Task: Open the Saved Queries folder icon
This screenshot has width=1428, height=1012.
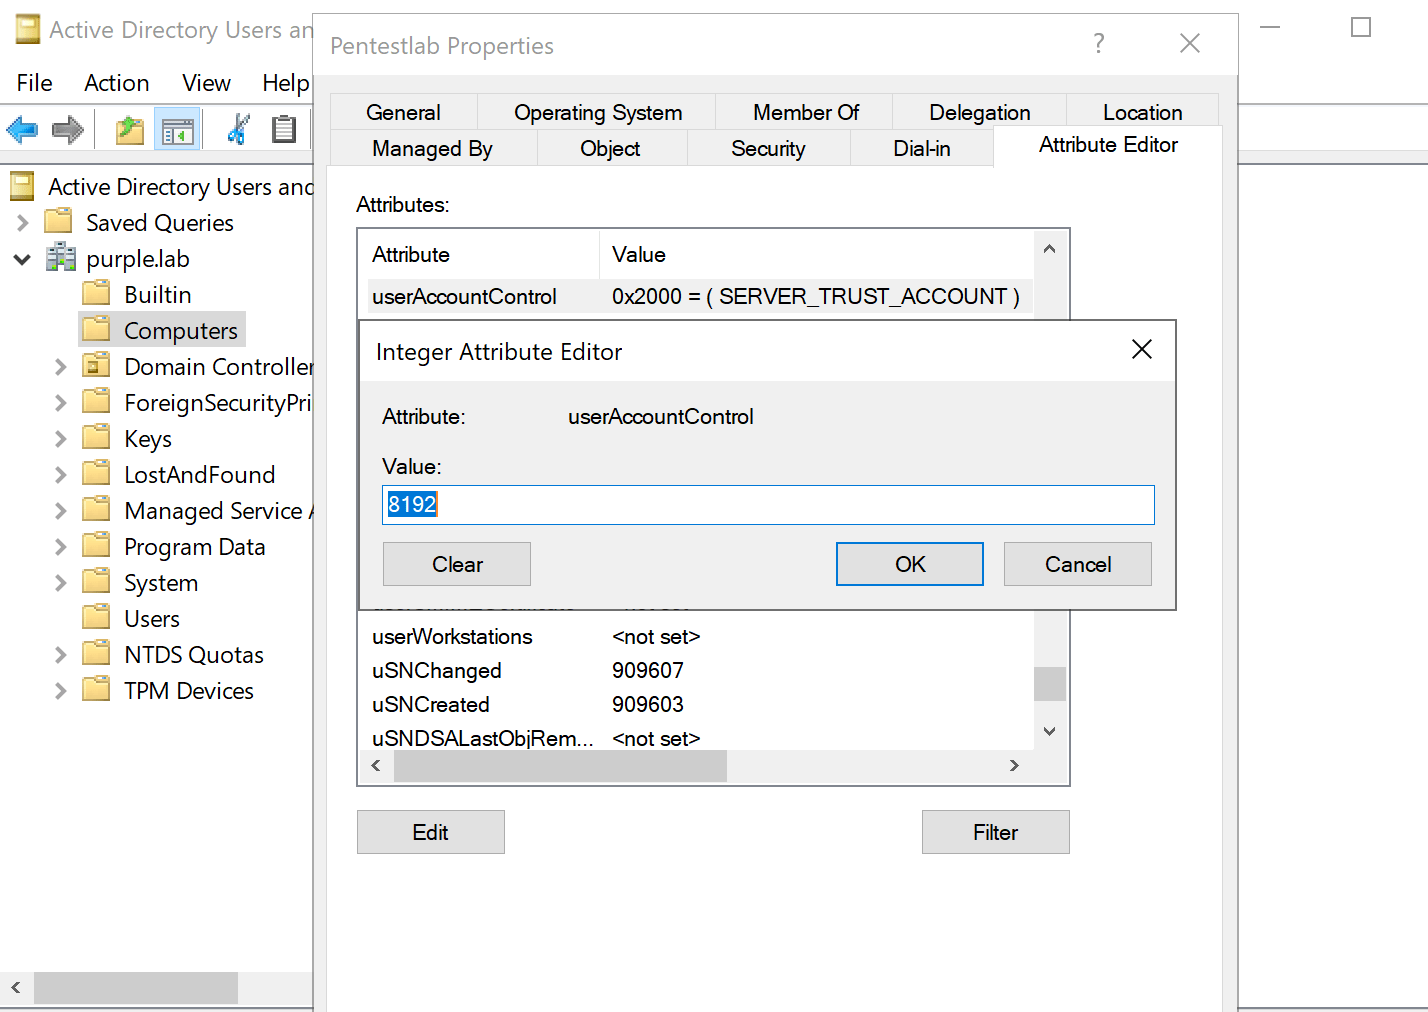Action: pyautogui.click(x=58, y=221)
